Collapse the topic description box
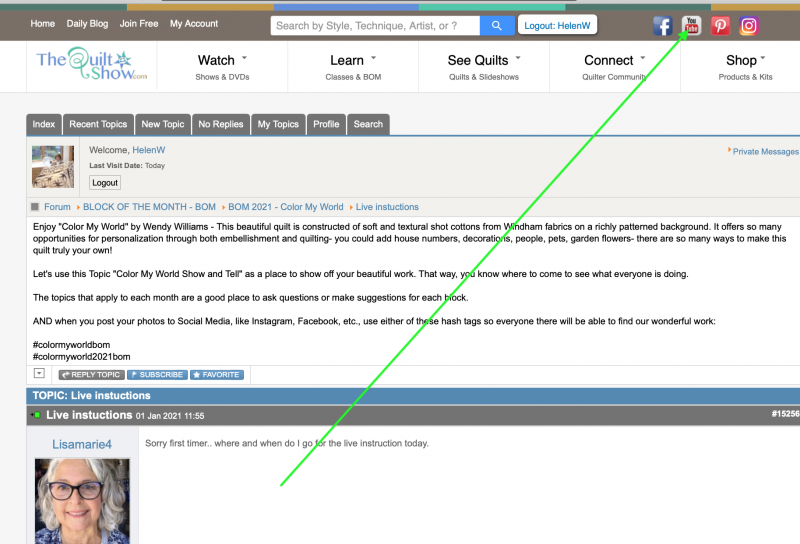The image size is (800, 544). click(39, 373)
